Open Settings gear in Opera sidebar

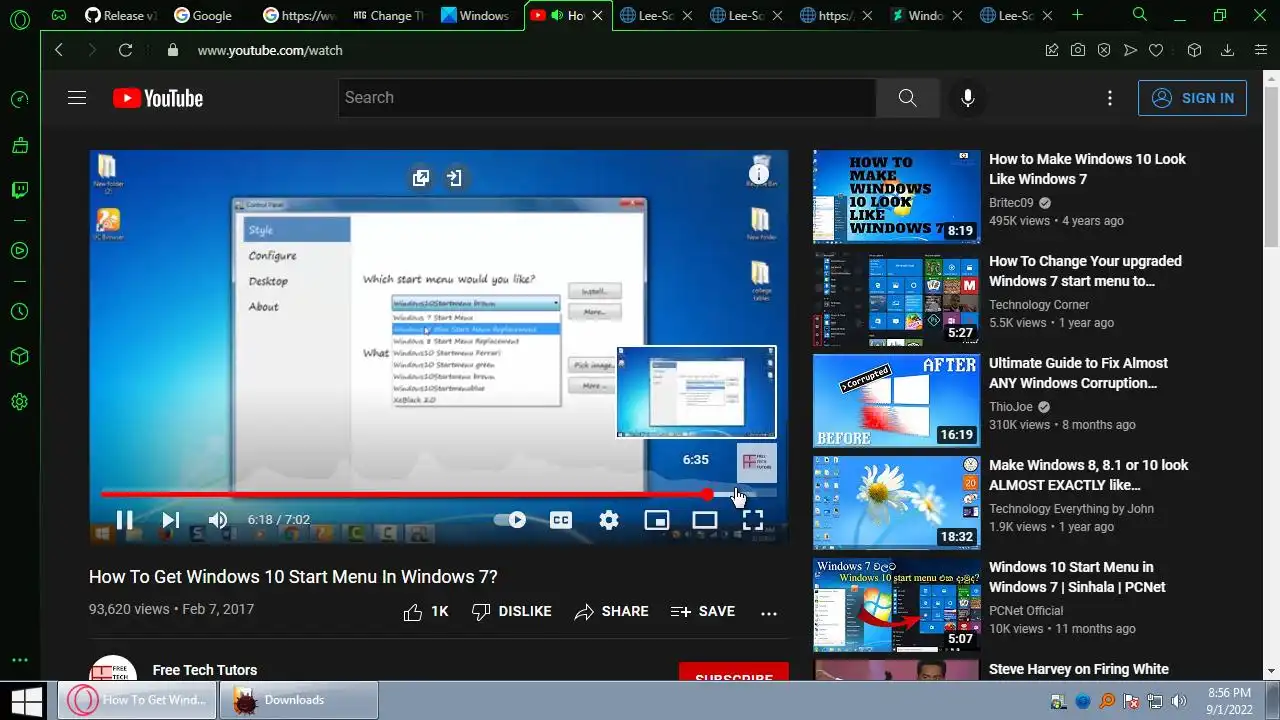19,402
